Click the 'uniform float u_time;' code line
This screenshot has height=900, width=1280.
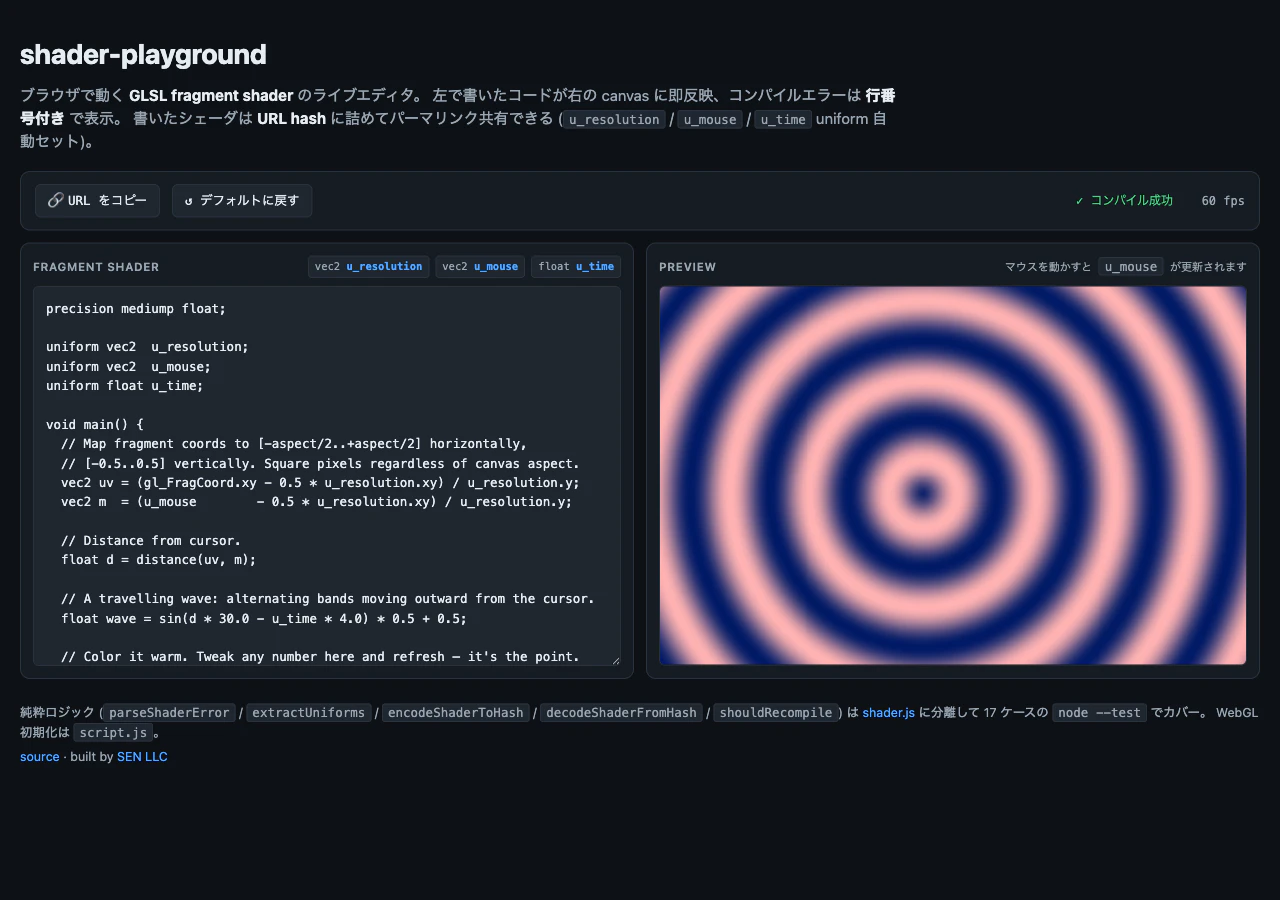pos(125,386)
